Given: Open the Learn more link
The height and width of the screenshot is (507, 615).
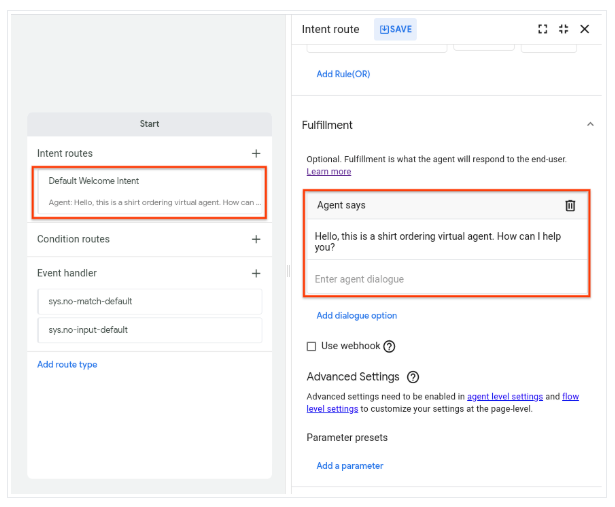Looking at the screenshot, I should [x=329, y=172].
